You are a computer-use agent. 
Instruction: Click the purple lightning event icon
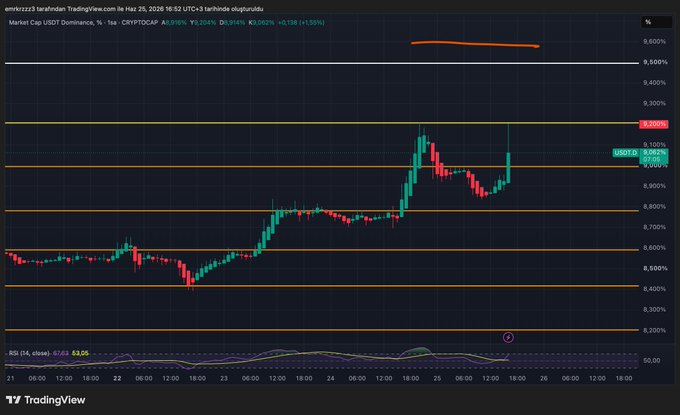(x=508, y=337)
